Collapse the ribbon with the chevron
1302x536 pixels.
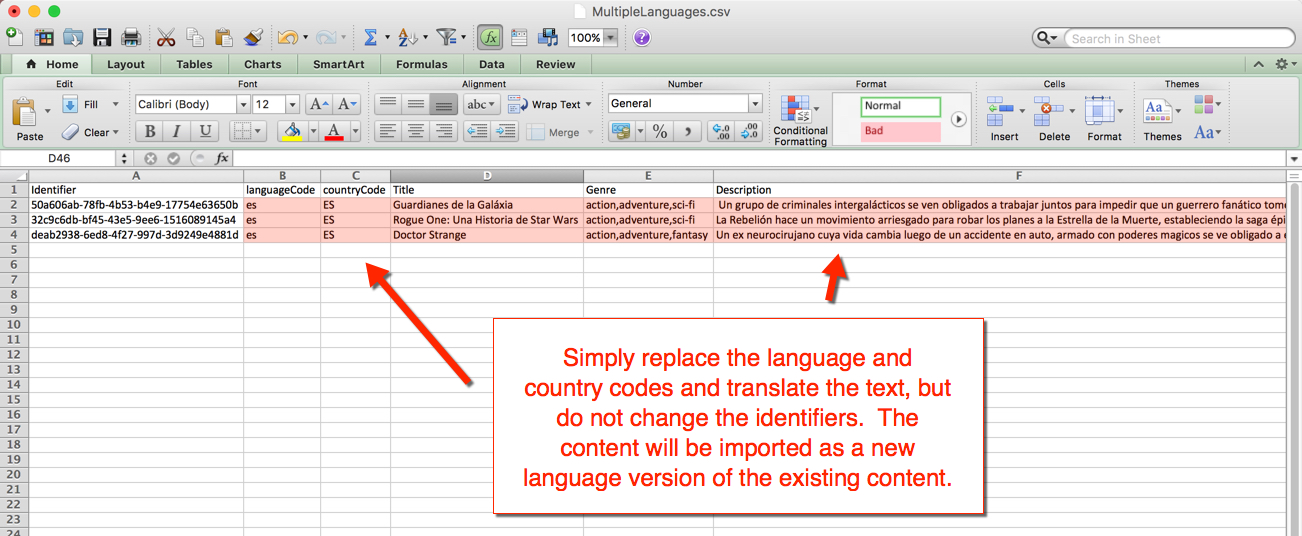pyautogui.click(x=1260, y=64)
